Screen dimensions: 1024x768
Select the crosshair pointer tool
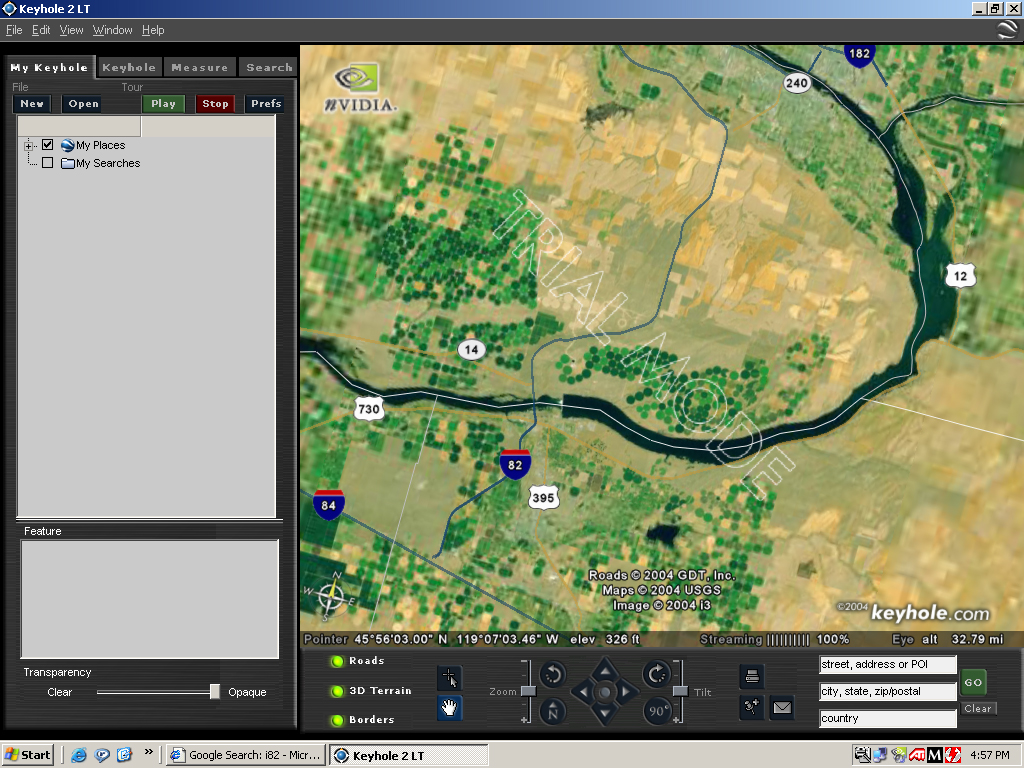pyautogui.click(x=449, y=678)
